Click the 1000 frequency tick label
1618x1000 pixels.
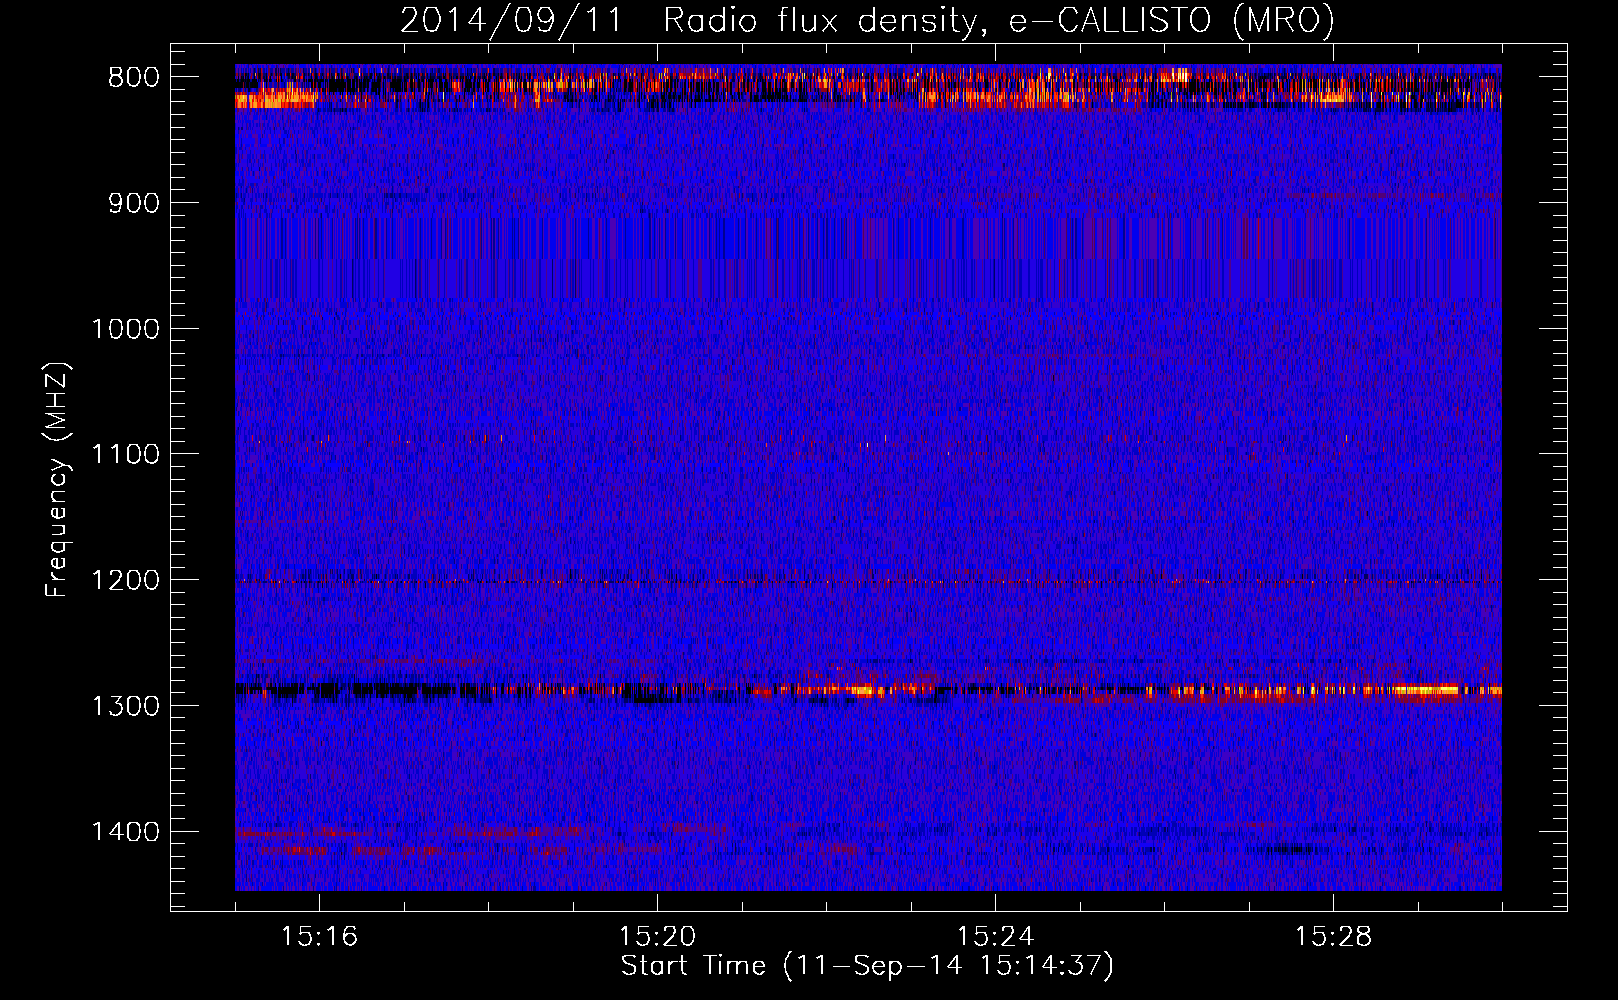[x=125, y=329]
